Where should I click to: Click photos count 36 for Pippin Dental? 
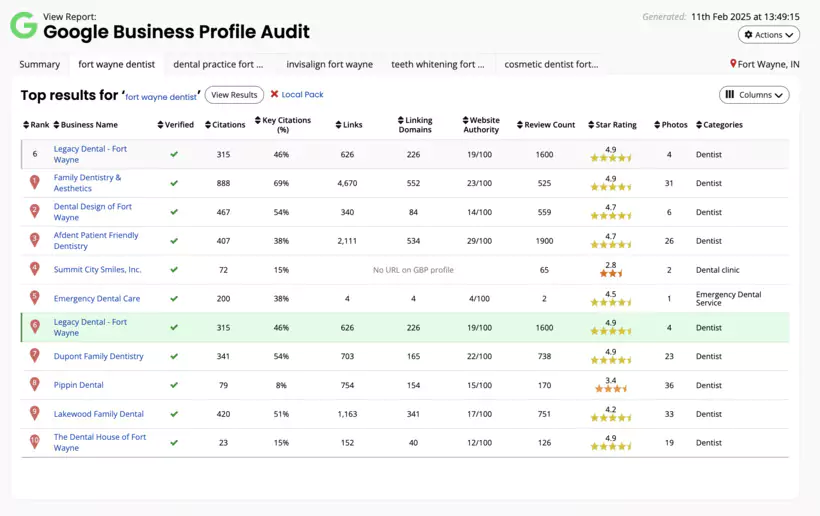click(669, 385)
